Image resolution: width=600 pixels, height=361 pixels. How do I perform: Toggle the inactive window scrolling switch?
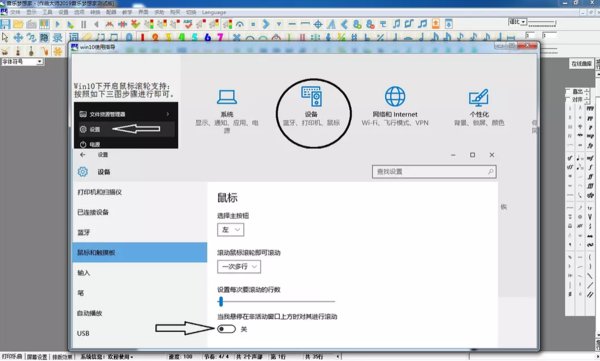(226, 329)
